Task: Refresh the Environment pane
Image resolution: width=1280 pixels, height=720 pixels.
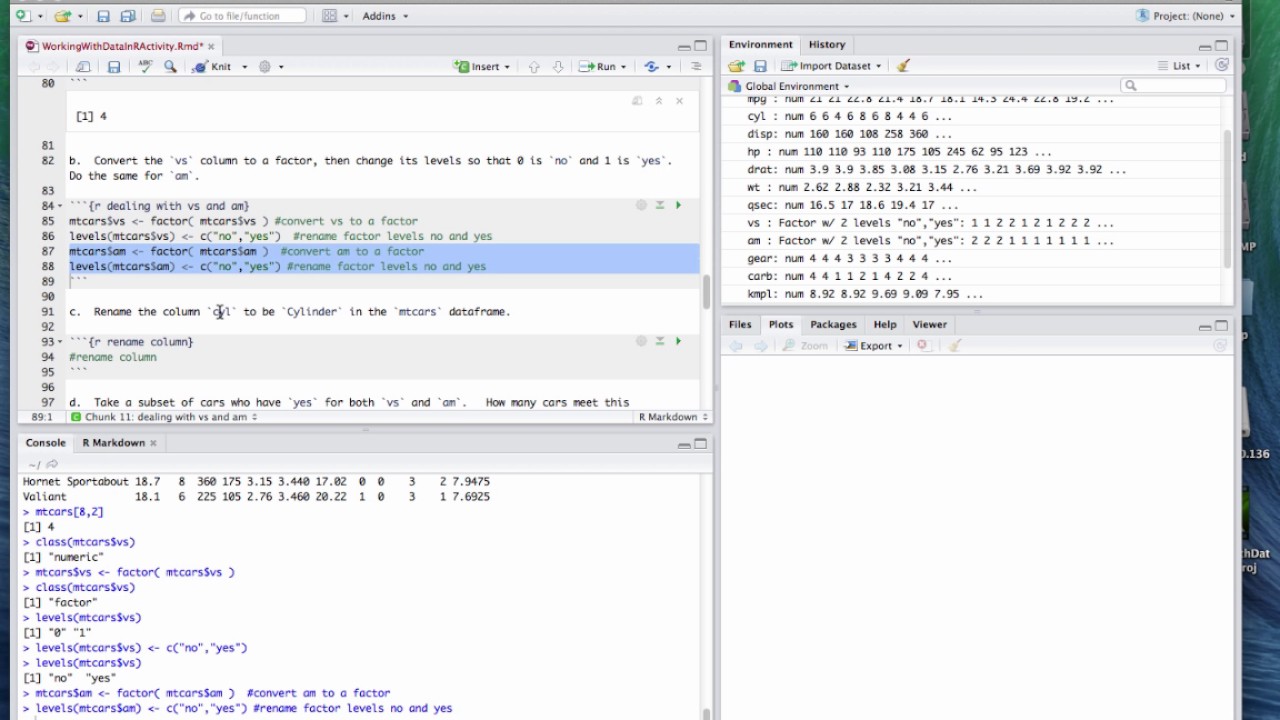Action: tap(1221, 66)
